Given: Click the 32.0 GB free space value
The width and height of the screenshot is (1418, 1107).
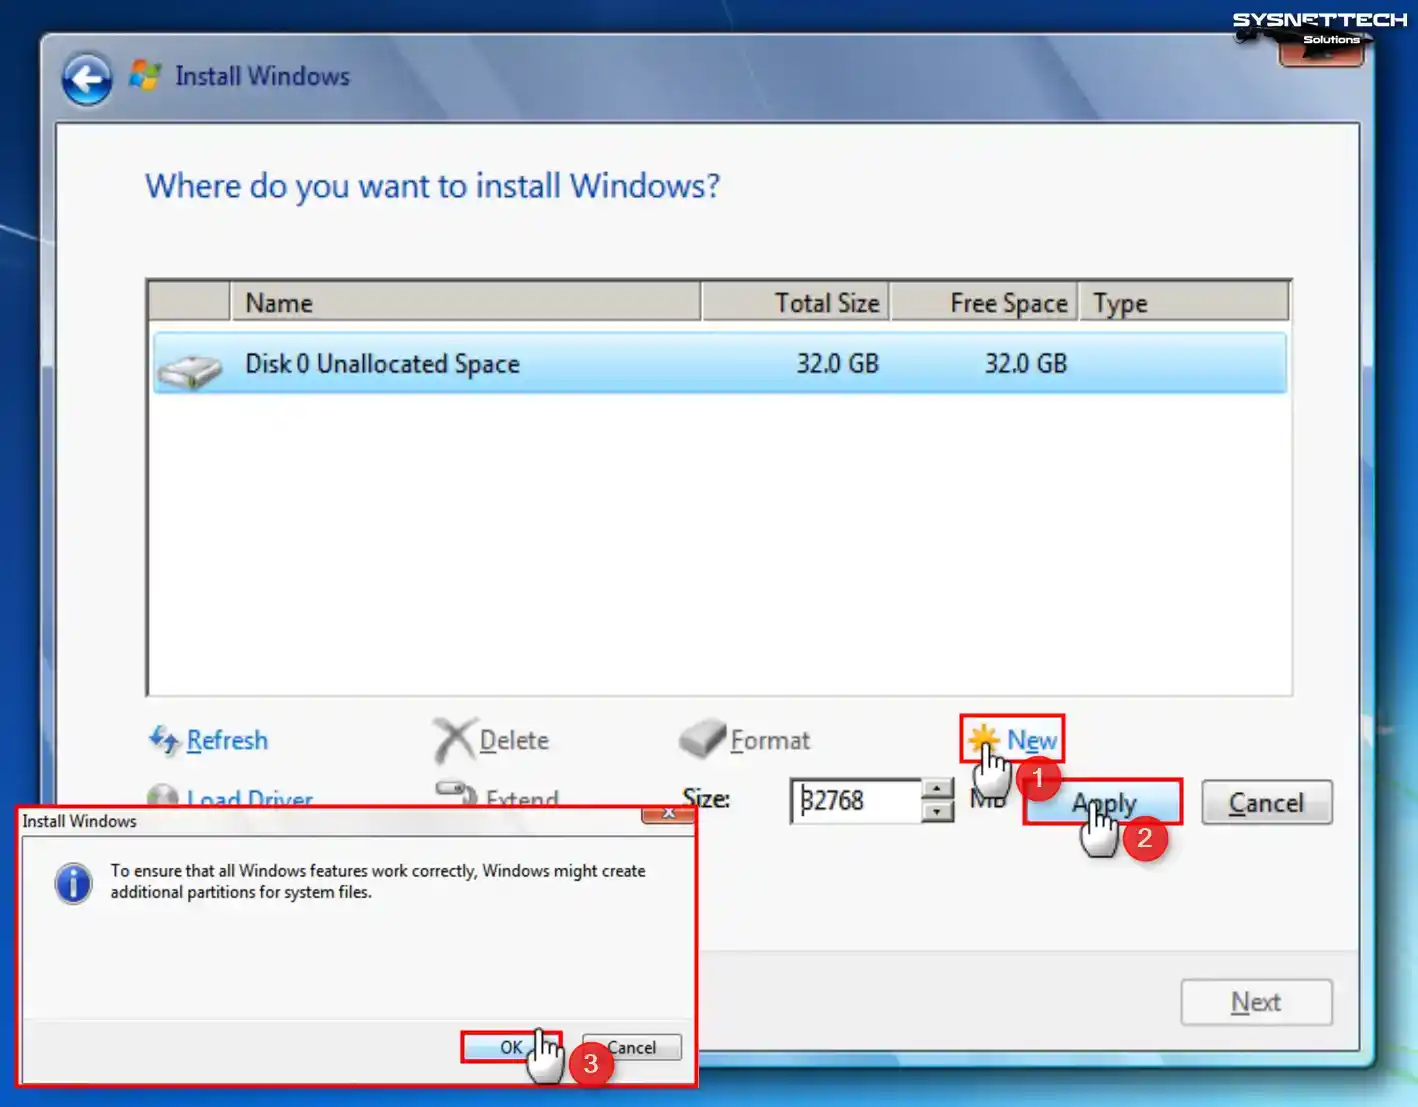Looking at the screenshot, I should (x=1026, y=363).
